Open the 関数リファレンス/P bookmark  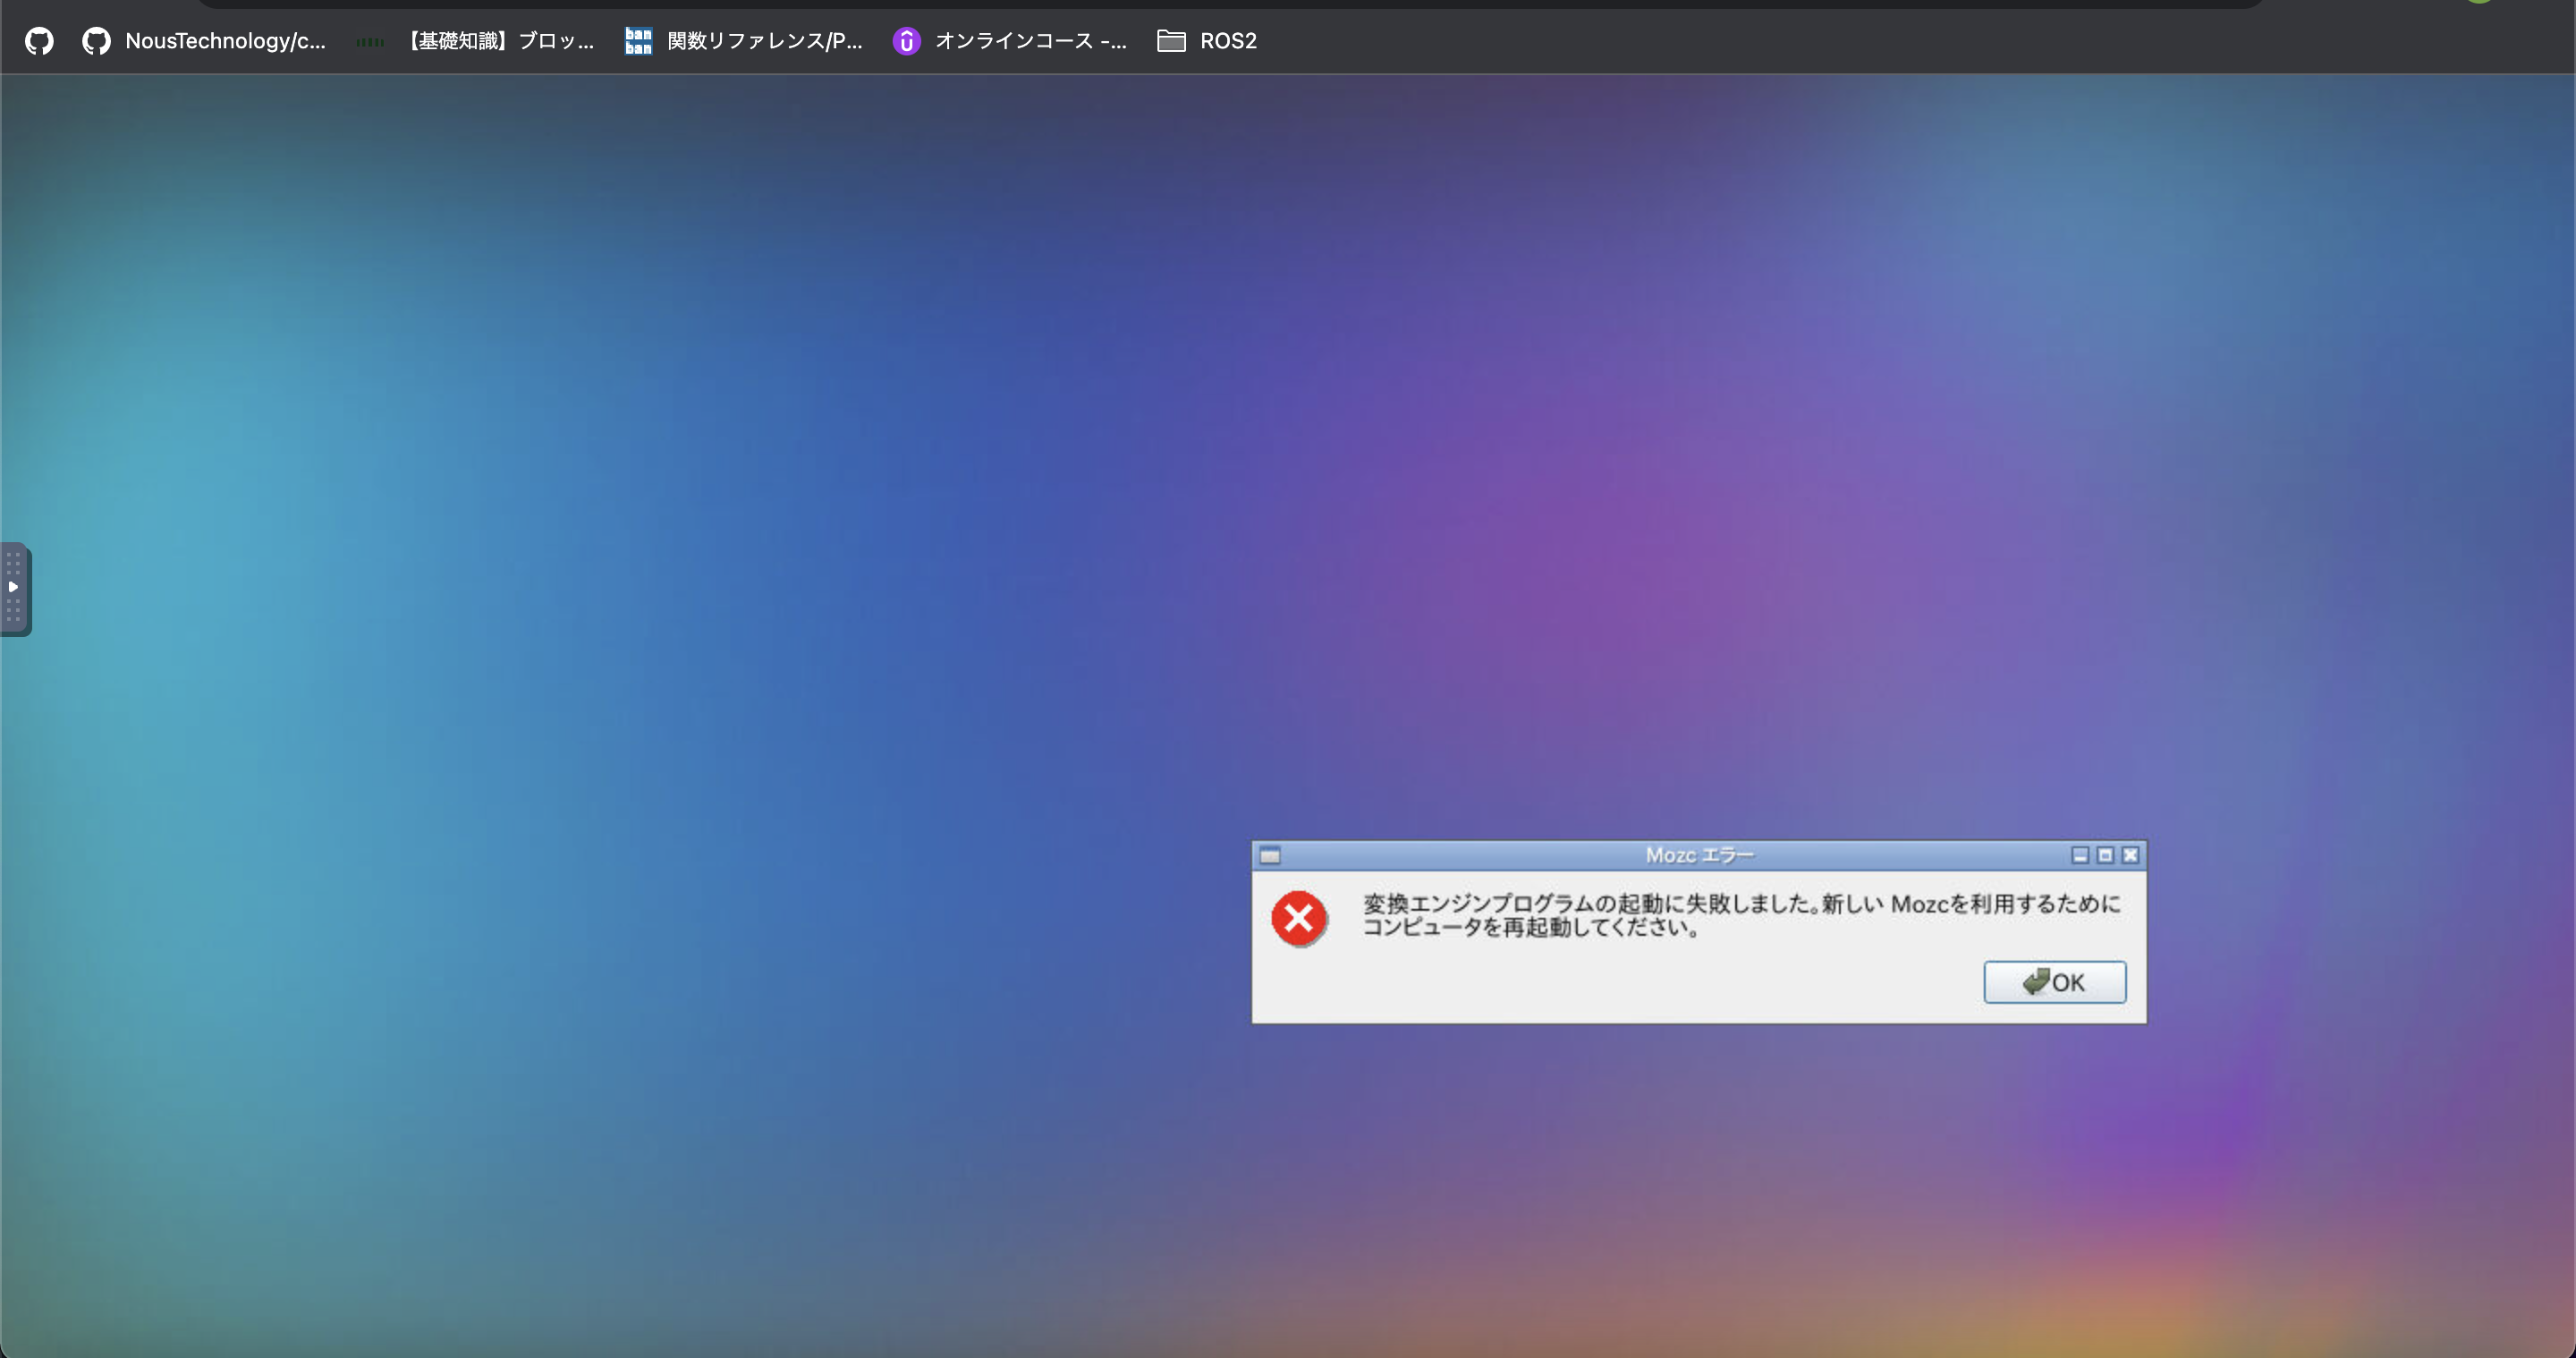tap(765, 41)
